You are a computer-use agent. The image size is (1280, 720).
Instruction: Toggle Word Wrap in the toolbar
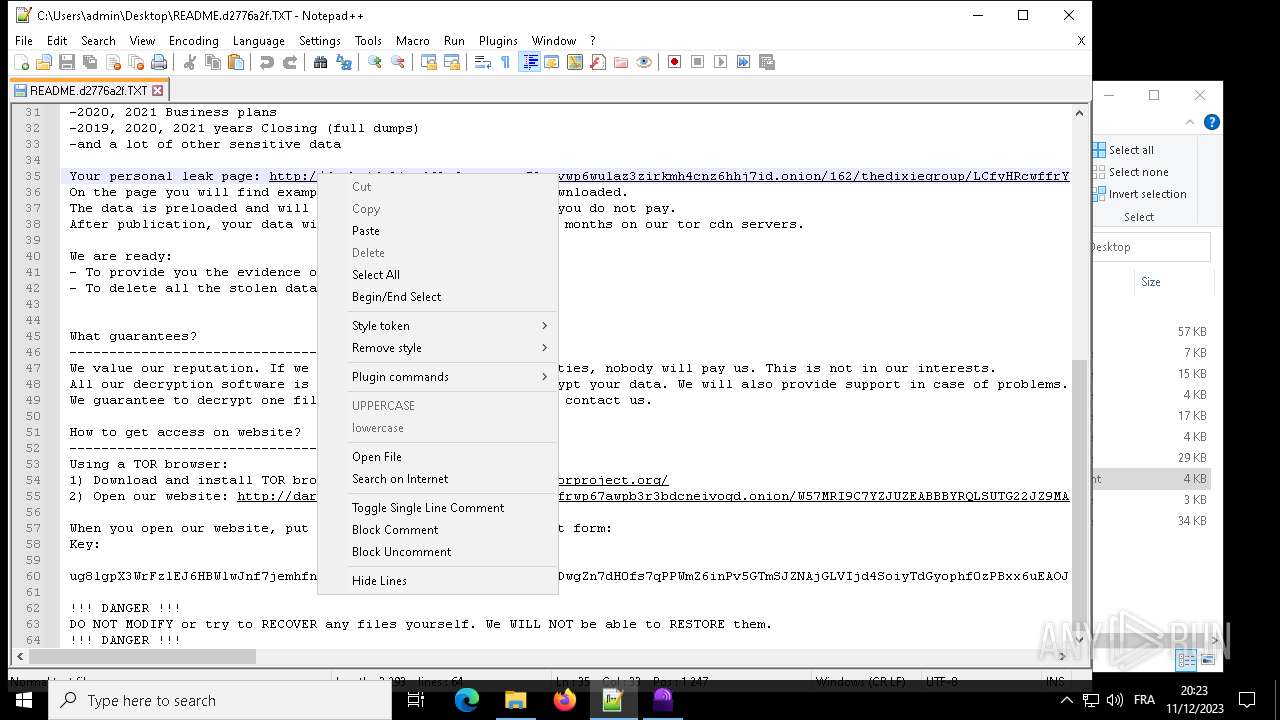point(483,62)
